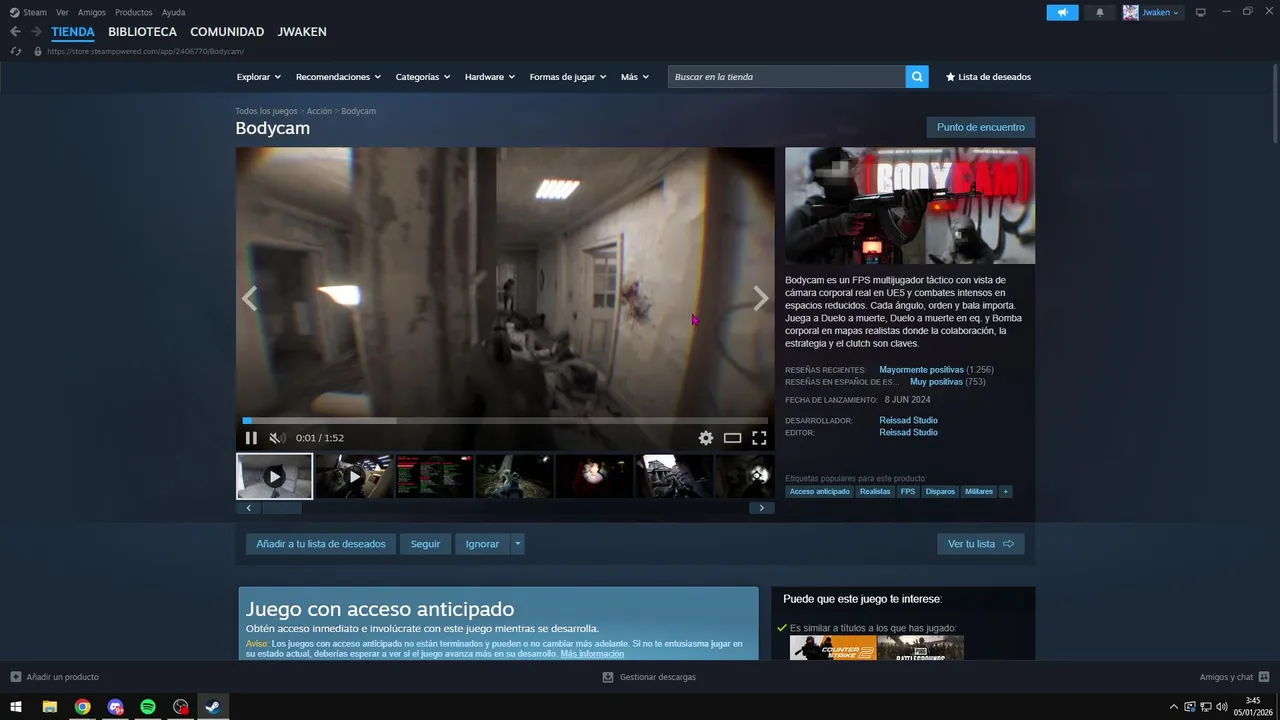The height and width of the screenshot is (720, 1280).
Task: Open Spotify from the taskbar
Action: click(148, 707)
